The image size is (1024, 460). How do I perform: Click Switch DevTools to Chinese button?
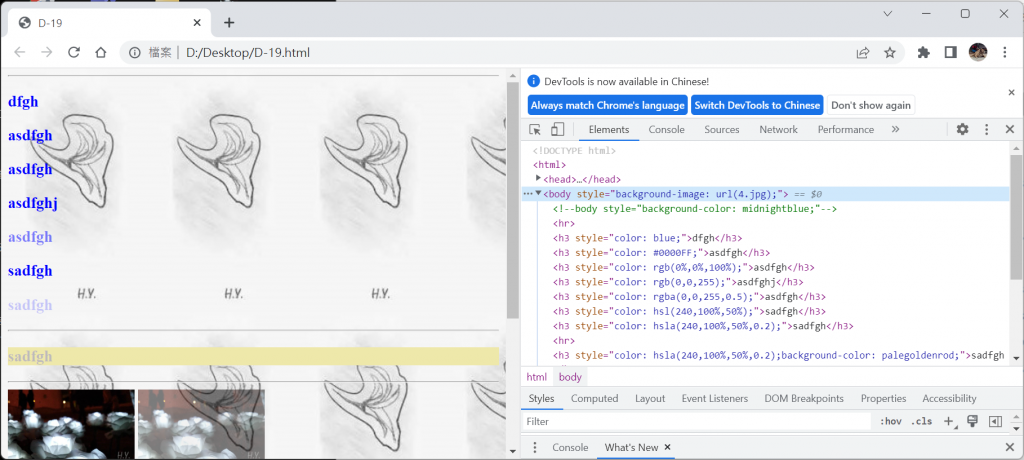757,105
